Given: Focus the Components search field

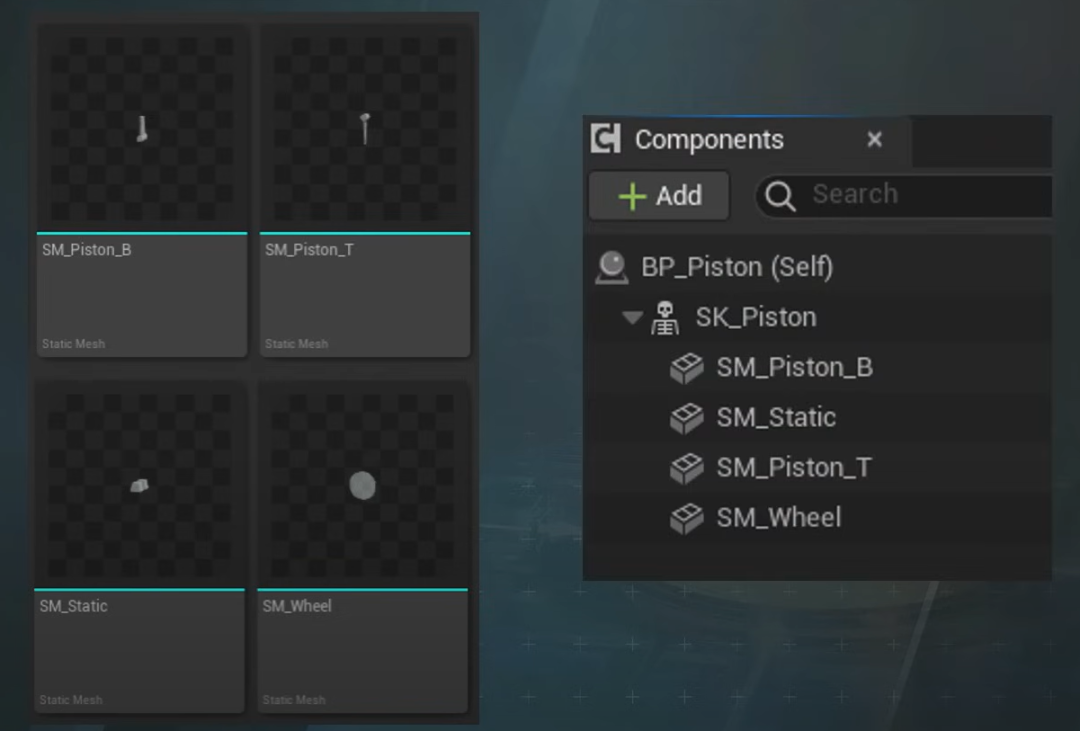Looking at the screenshot, I should tap(904, 196).
